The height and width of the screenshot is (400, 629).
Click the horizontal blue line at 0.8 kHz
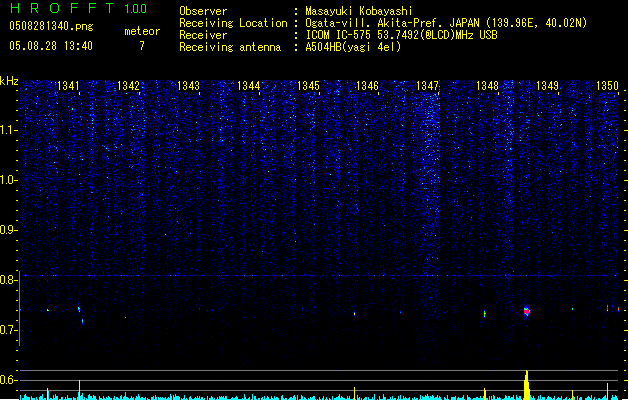319,276
